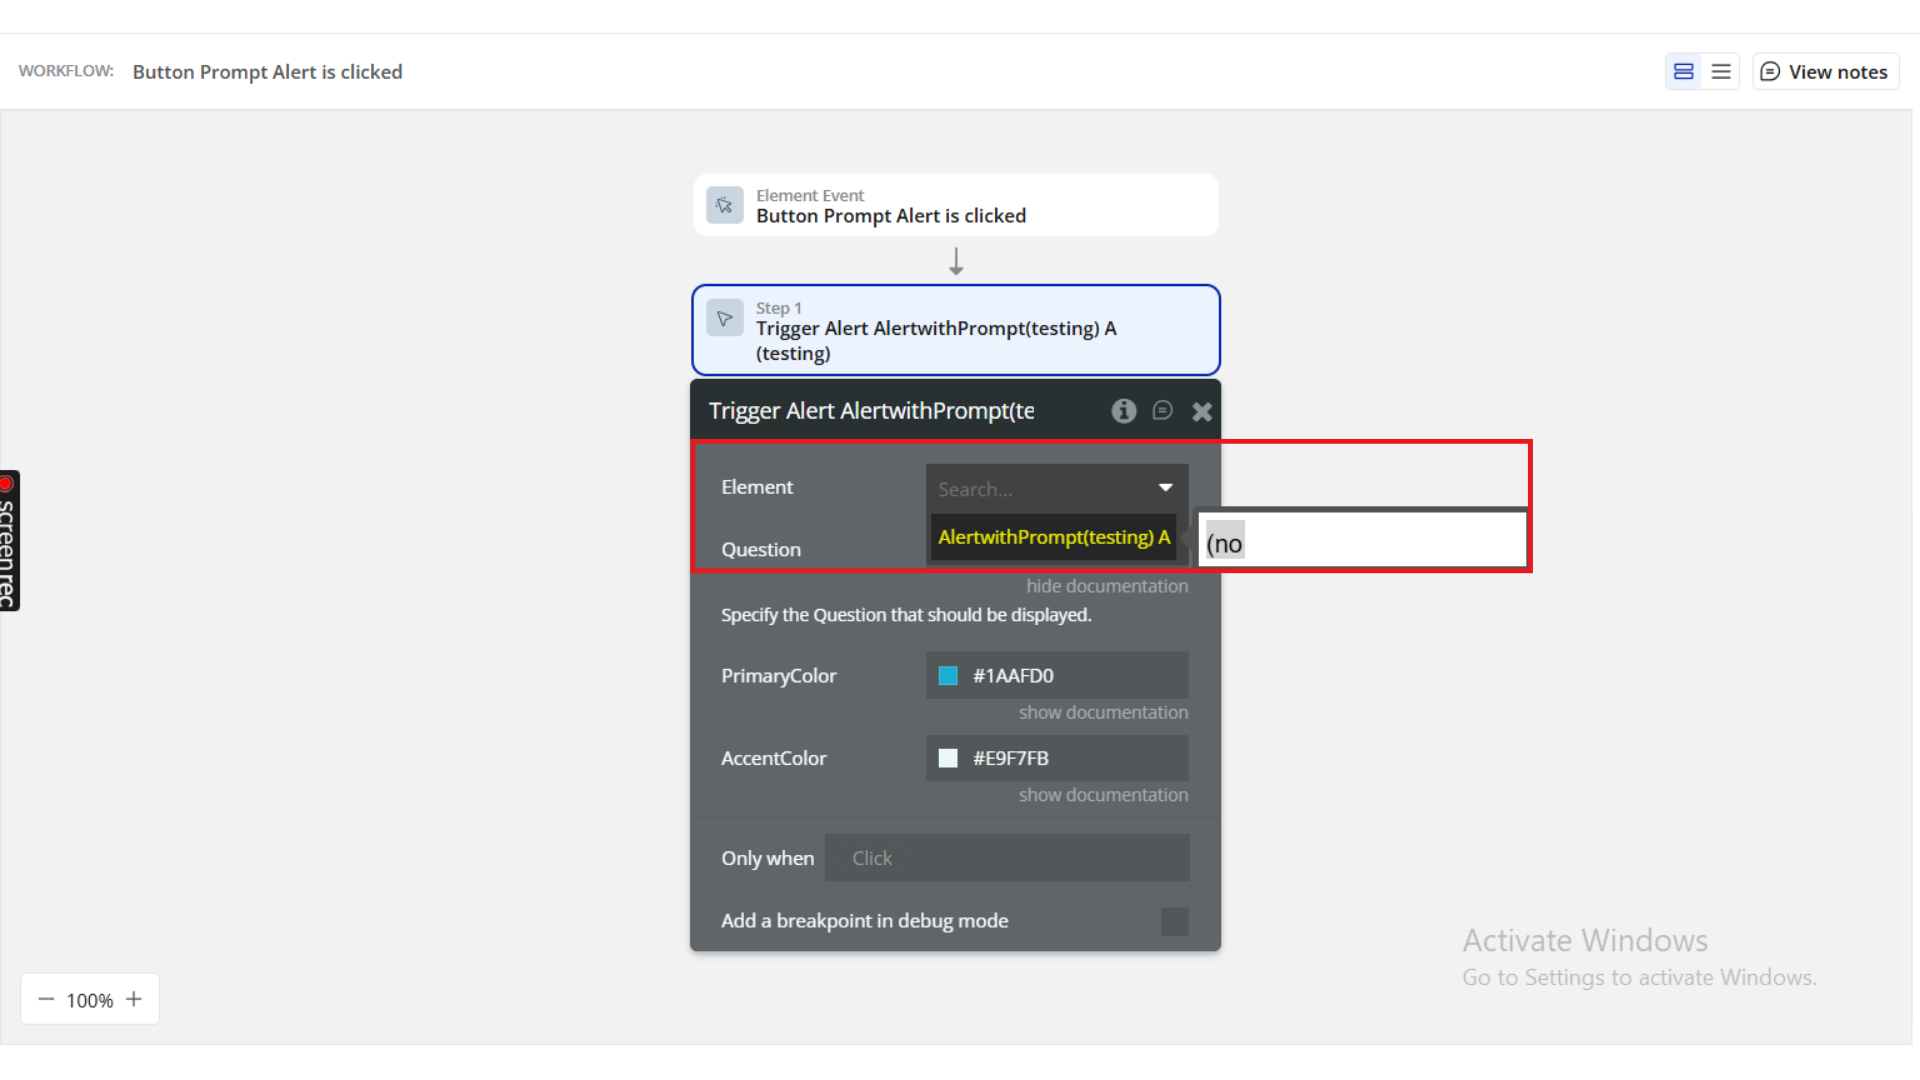The width and height of the screenshot is (1920, 1080).
Task: Show documentation for AccentColor
Action: coord(1103,795)
